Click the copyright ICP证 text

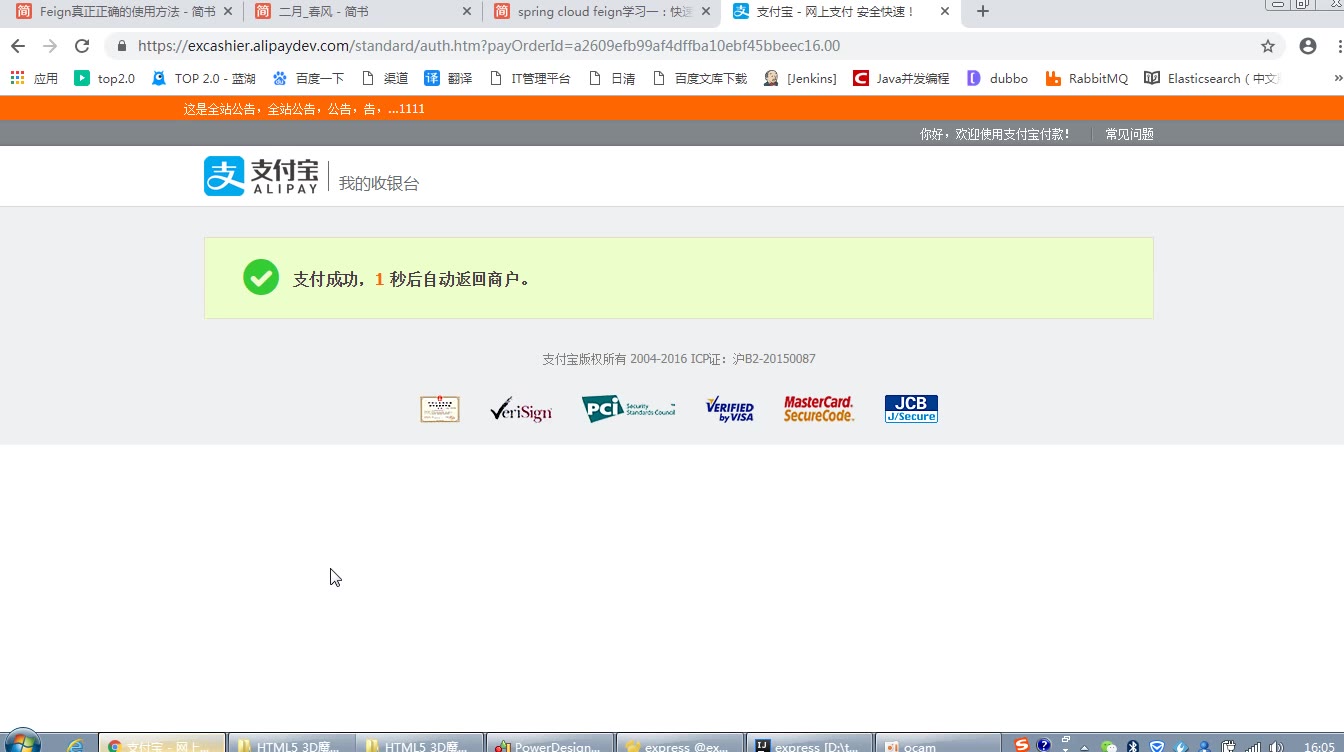tap(678, 359)
